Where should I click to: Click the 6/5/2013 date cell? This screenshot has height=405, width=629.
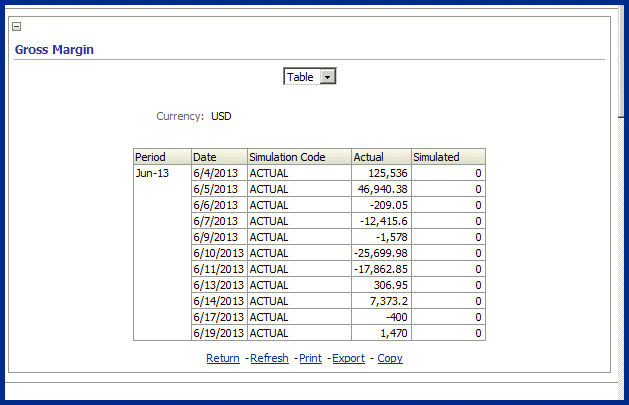coord(219,189)
